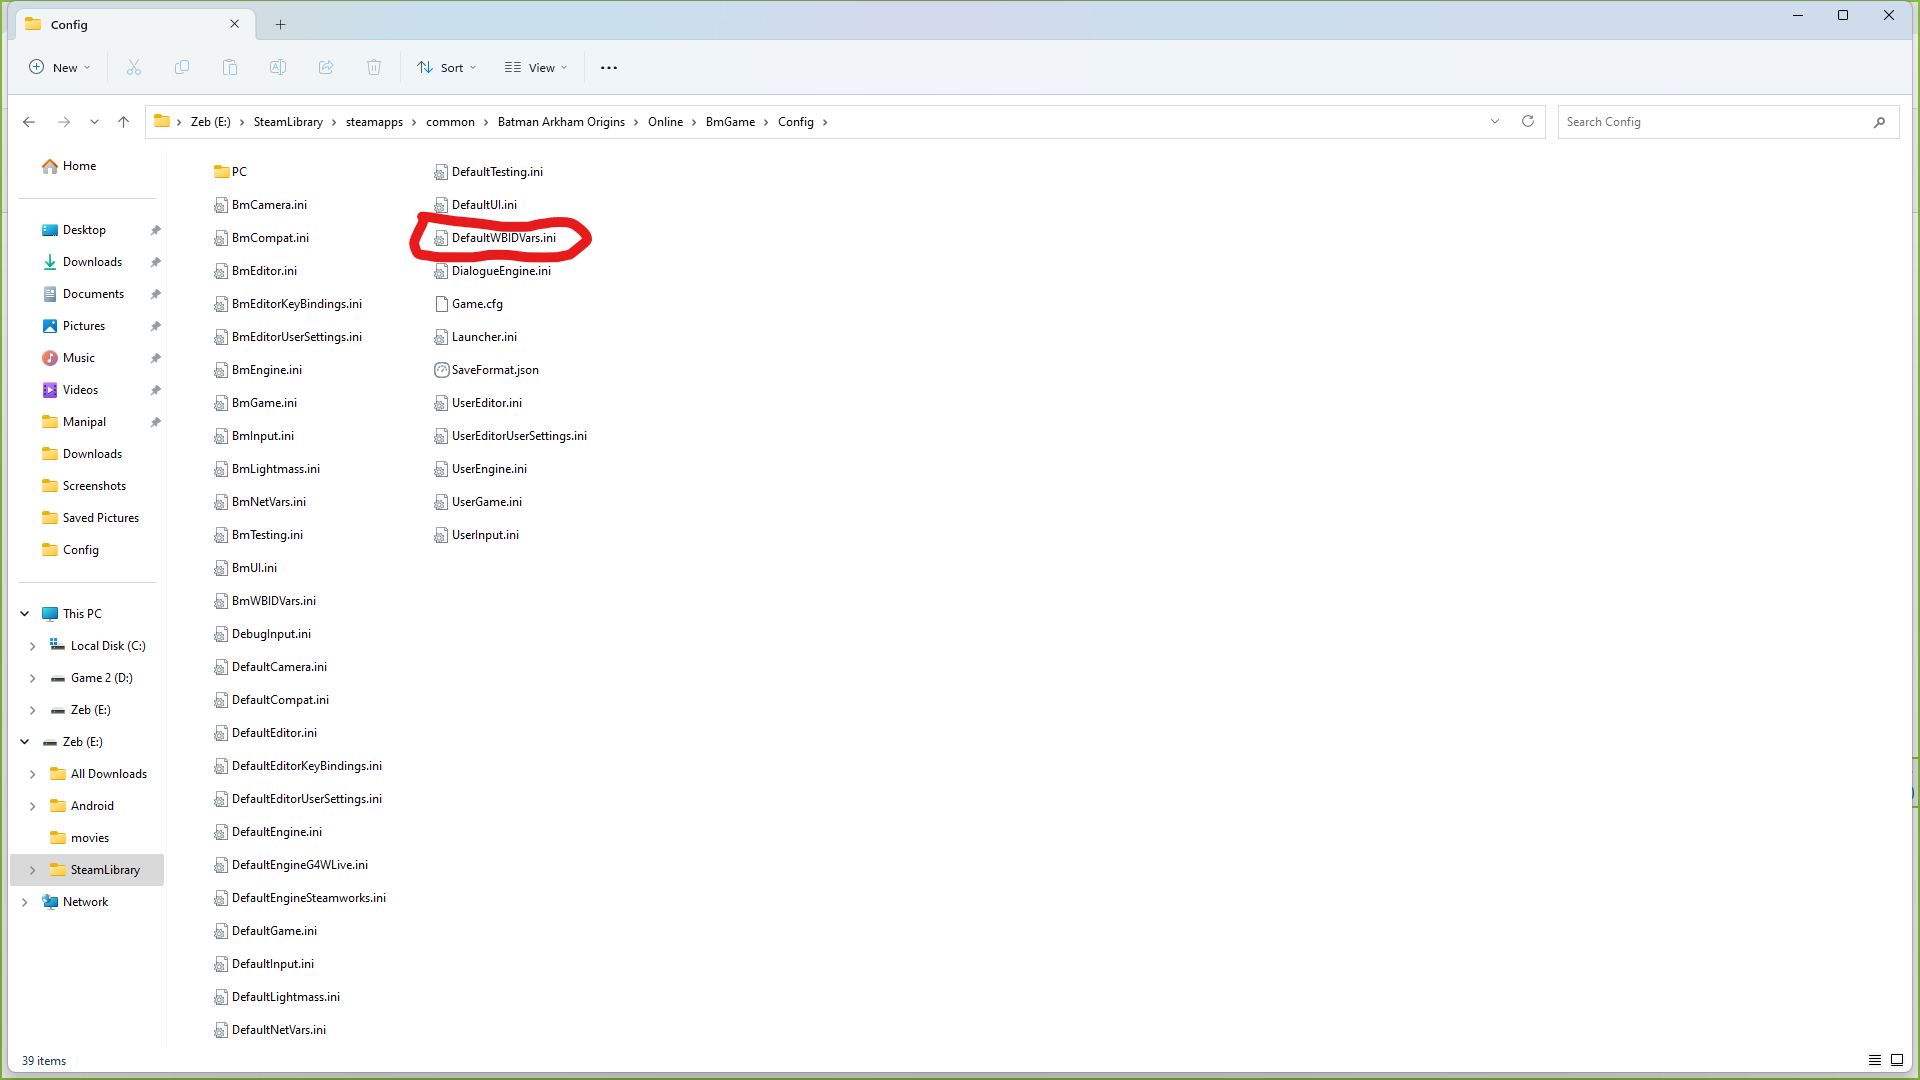1920x1080 pixels.
Task: Click the Rename icon in toolbar
Action: (x=278, y=68)
